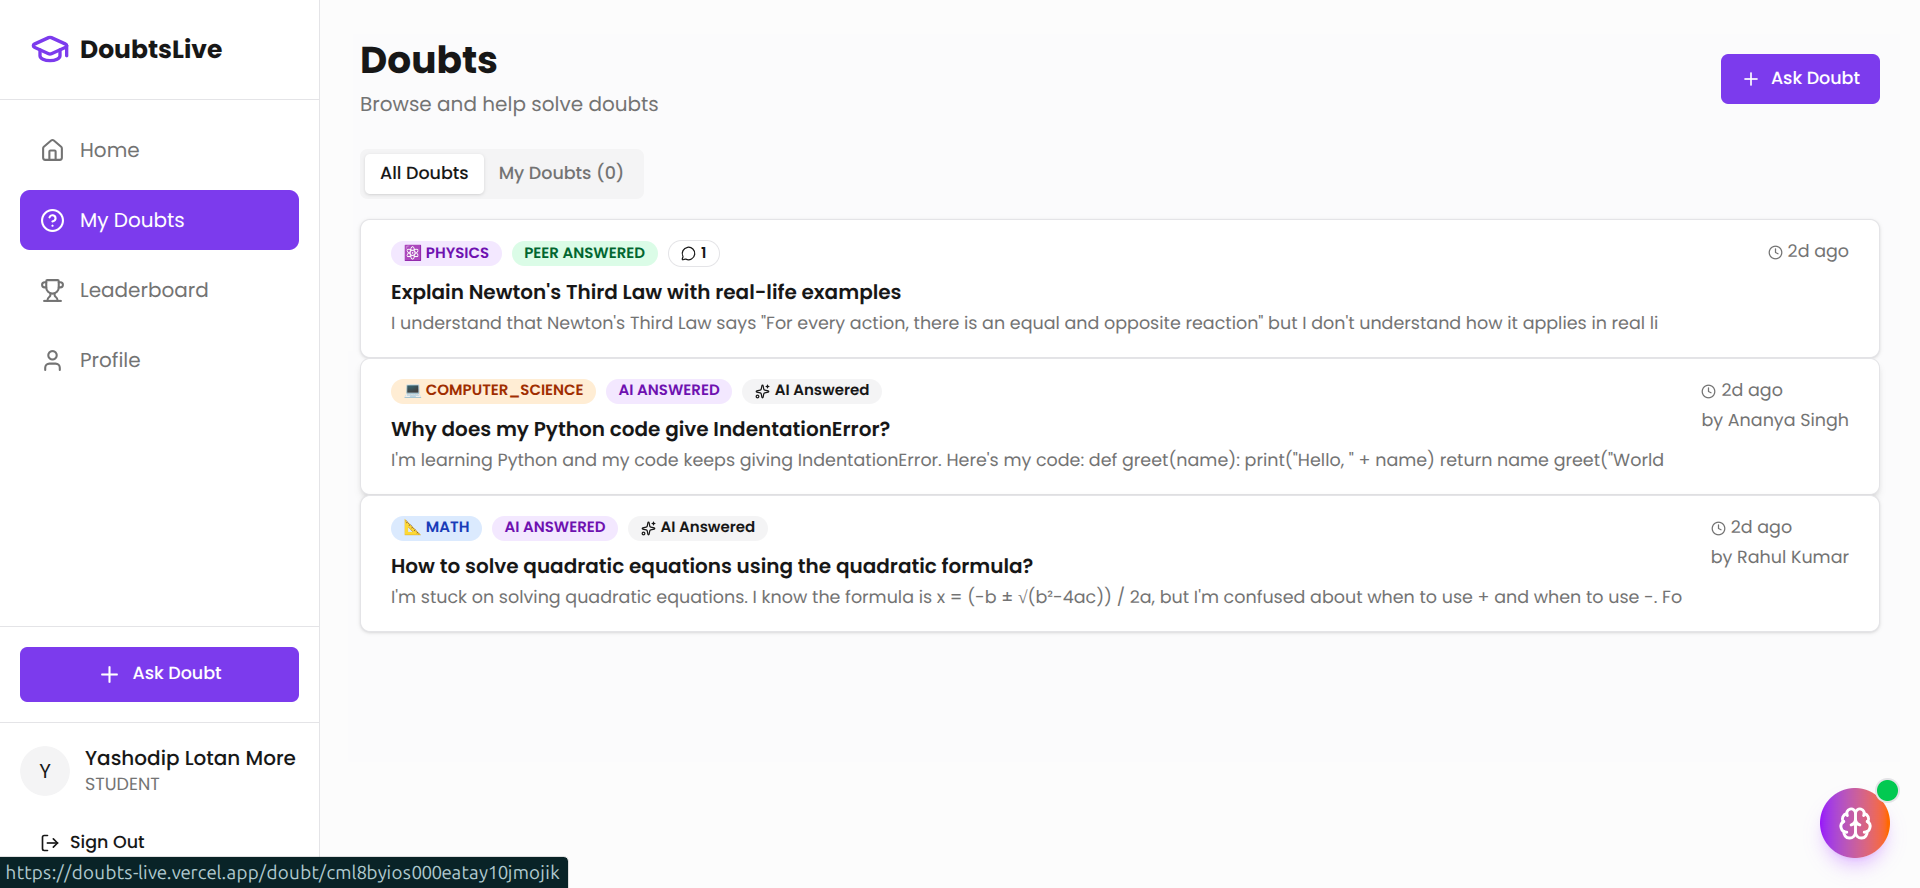Click the comment count bubble icon
Image resolution: width=1920 pixels, height=888 pixels.
click(689, 253)
